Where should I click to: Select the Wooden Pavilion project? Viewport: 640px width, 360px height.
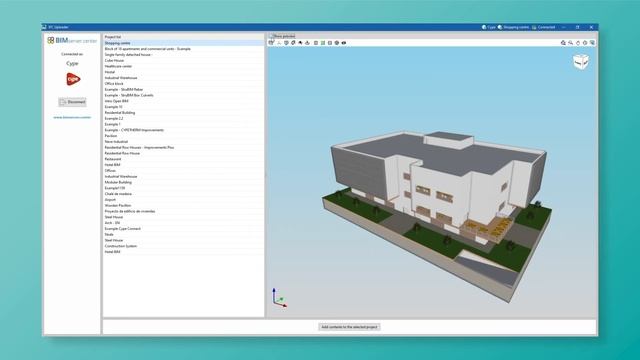click(184, 205)
